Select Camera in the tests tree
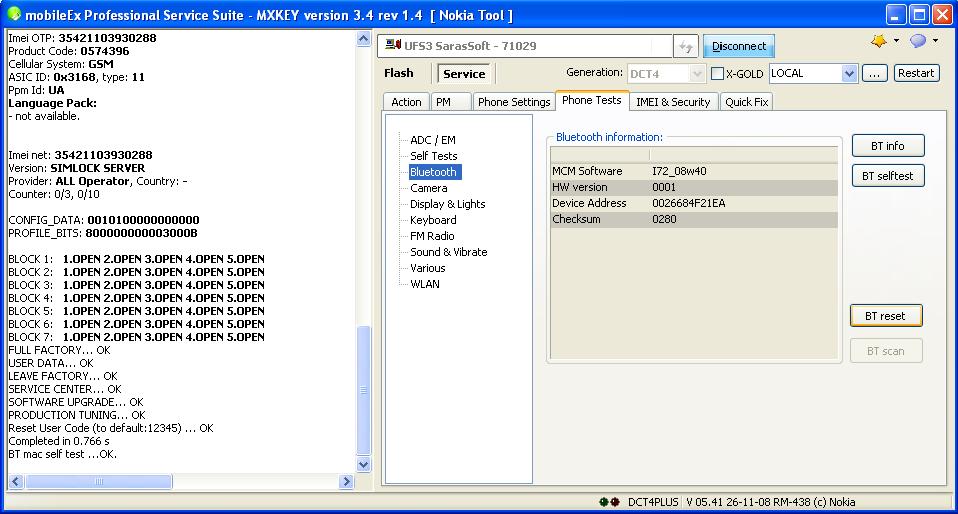The width and height of the screenshot is (958, 514). pos(429,188)
